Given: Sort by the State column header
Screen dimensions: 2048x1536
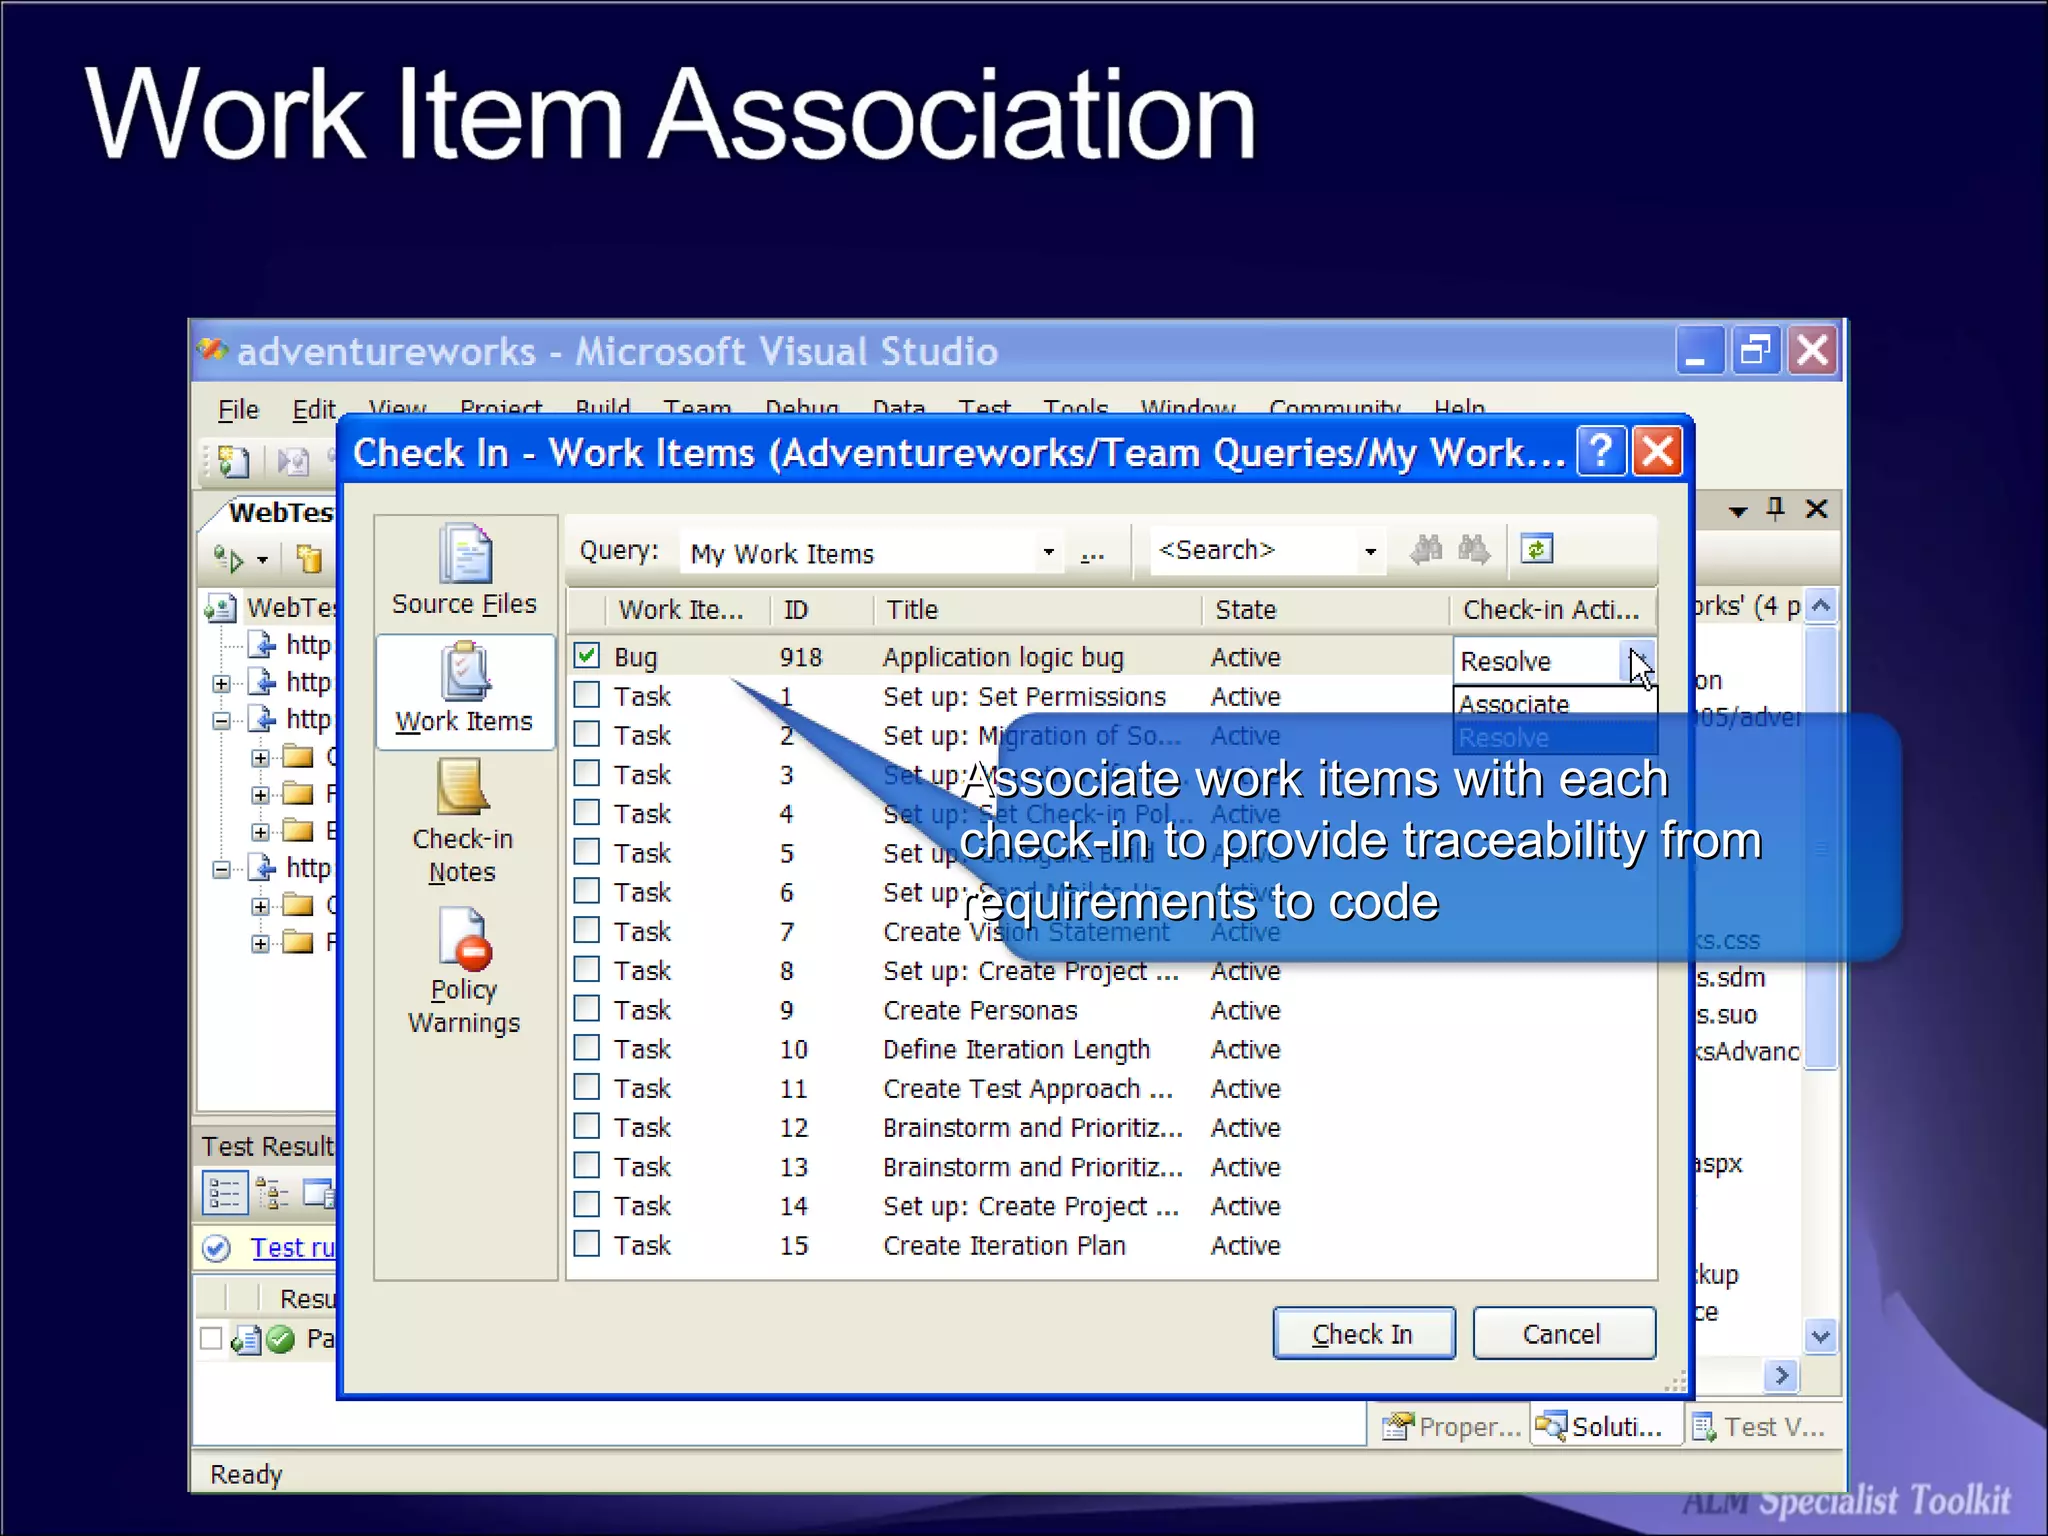Looking at the screenshot, I should 1325,610.
